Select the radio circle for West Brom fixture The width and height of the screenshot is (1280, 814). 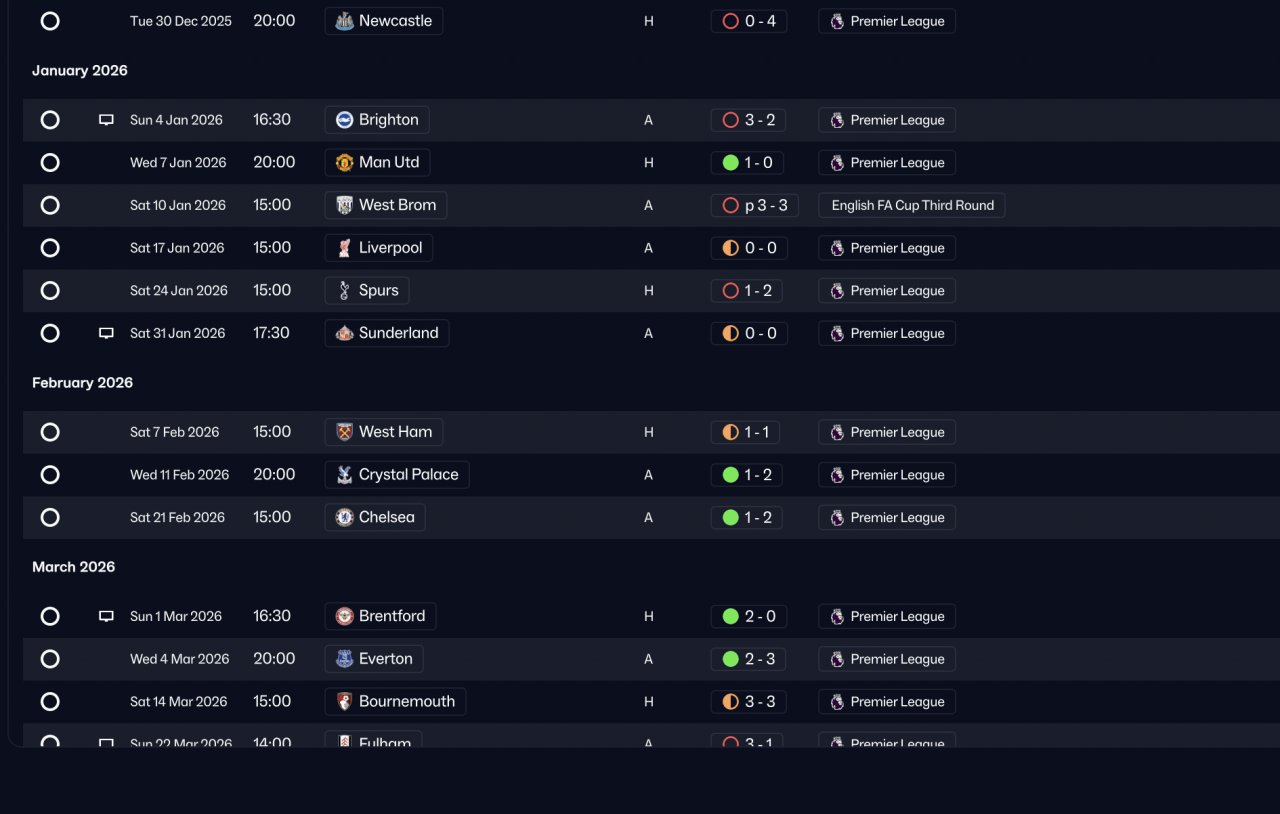pos(50,205)
